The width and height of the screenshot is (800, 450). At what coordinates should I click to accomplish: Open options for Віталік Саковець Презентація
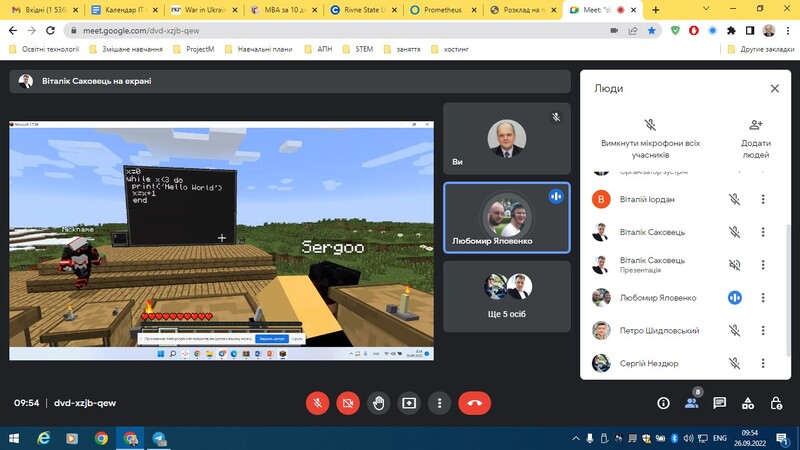(x=763, y=265)
